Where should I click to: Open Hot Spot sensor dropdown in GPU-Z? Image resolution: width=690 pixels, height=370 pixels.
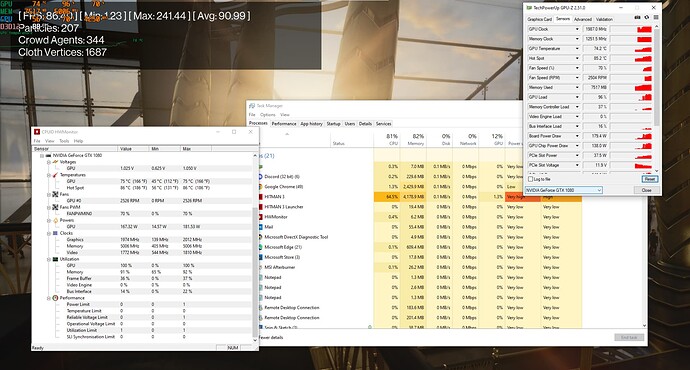pyautogui.click(x=577, y=58)
